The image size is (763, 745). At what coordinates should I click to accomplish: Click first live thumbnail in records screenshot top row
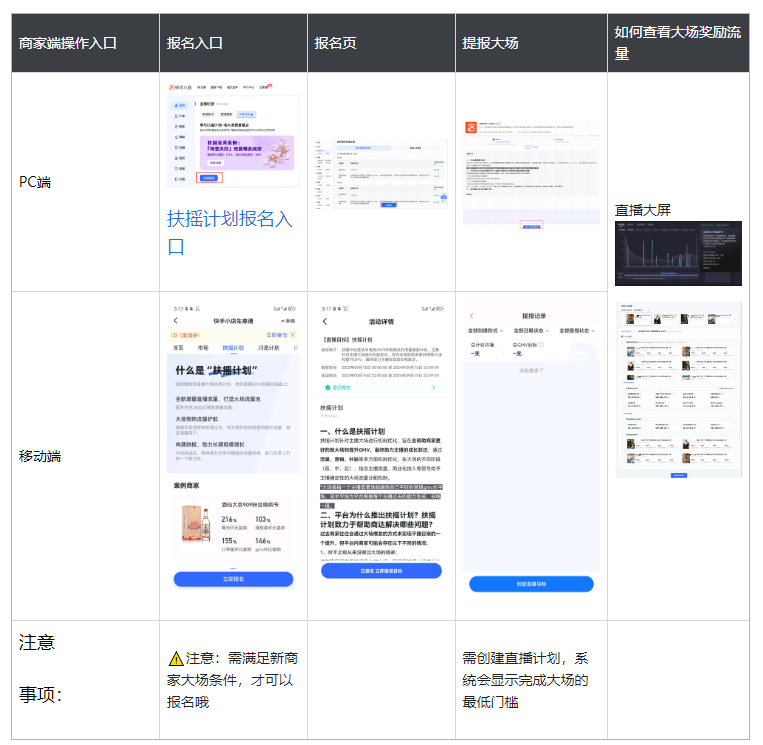(630, 319)
